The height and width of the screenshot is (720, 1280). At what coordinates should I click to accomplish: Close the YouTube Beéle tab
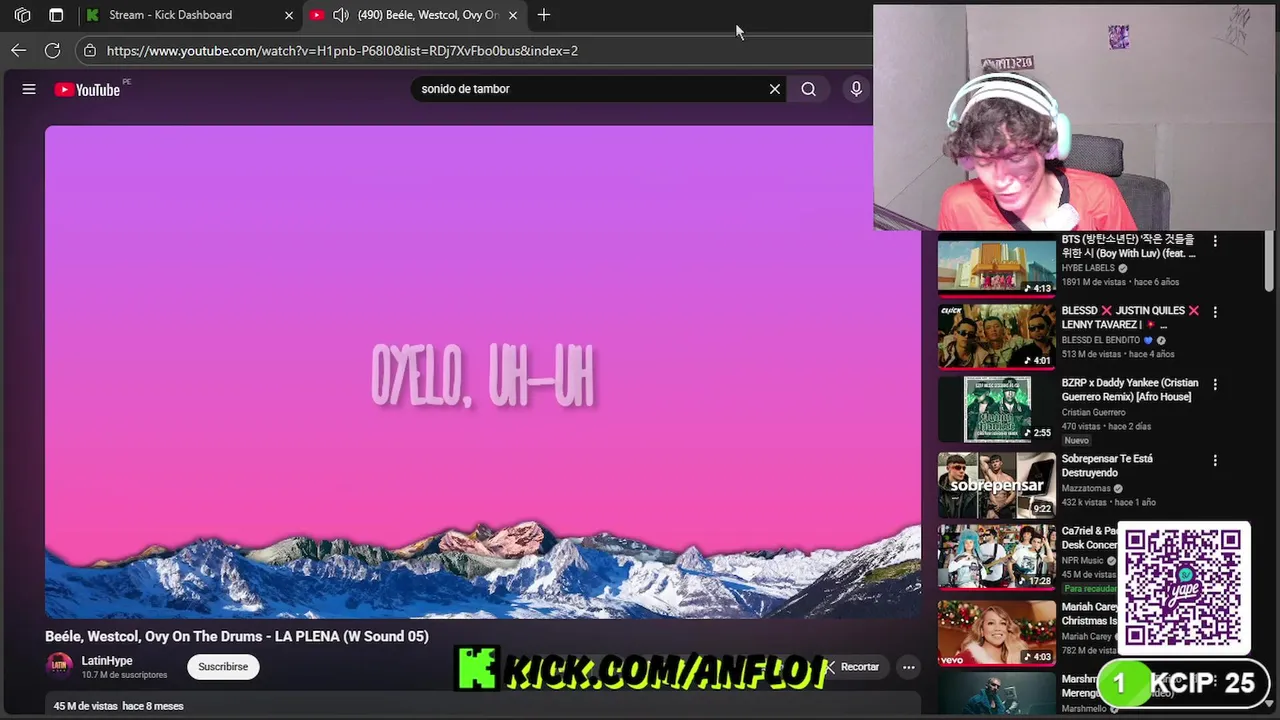(513, 15)
